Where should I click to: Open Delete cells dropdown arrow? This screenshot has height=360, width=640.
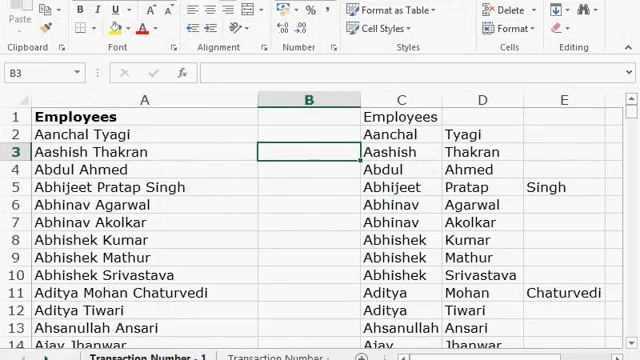pos(533,10)
